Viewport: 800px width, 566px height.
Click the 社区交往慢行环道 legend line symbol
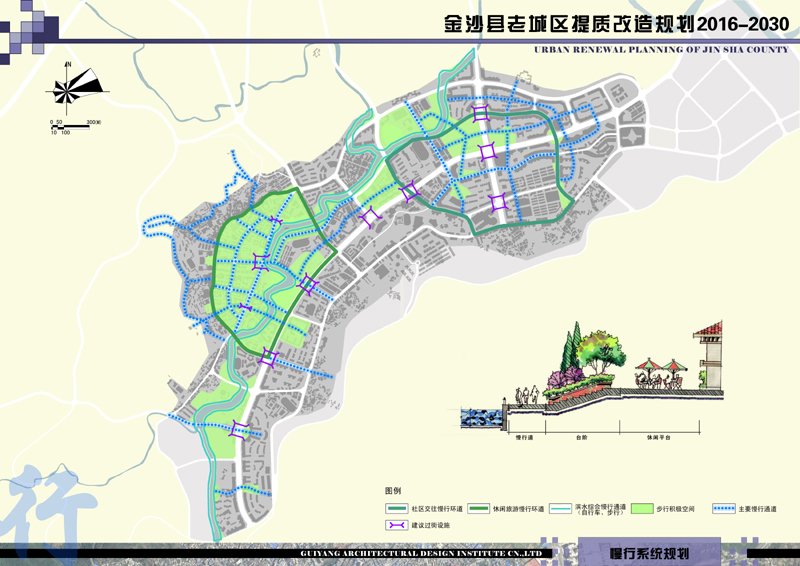396,509
